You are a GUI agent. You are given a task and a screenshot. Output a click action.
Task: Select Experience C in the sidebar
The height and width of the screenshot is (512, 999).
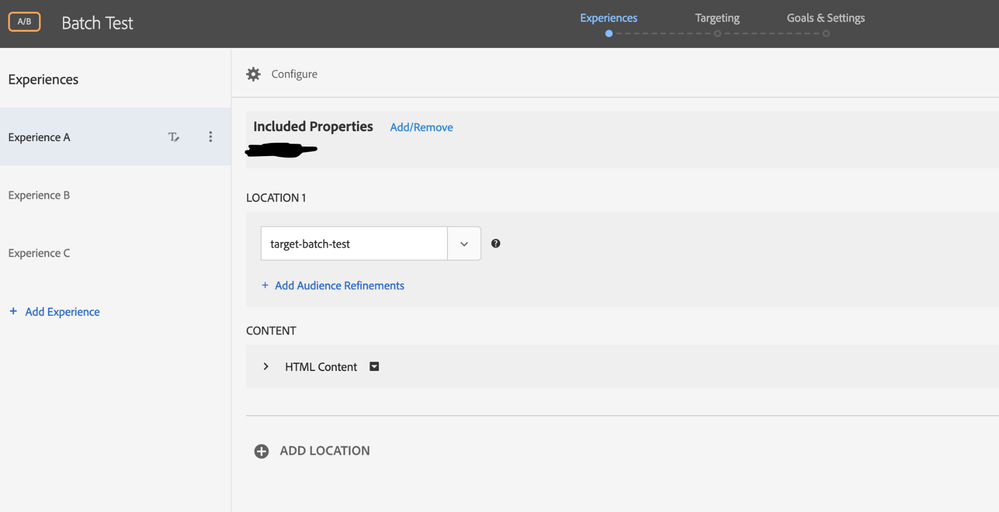click(39, 253)
